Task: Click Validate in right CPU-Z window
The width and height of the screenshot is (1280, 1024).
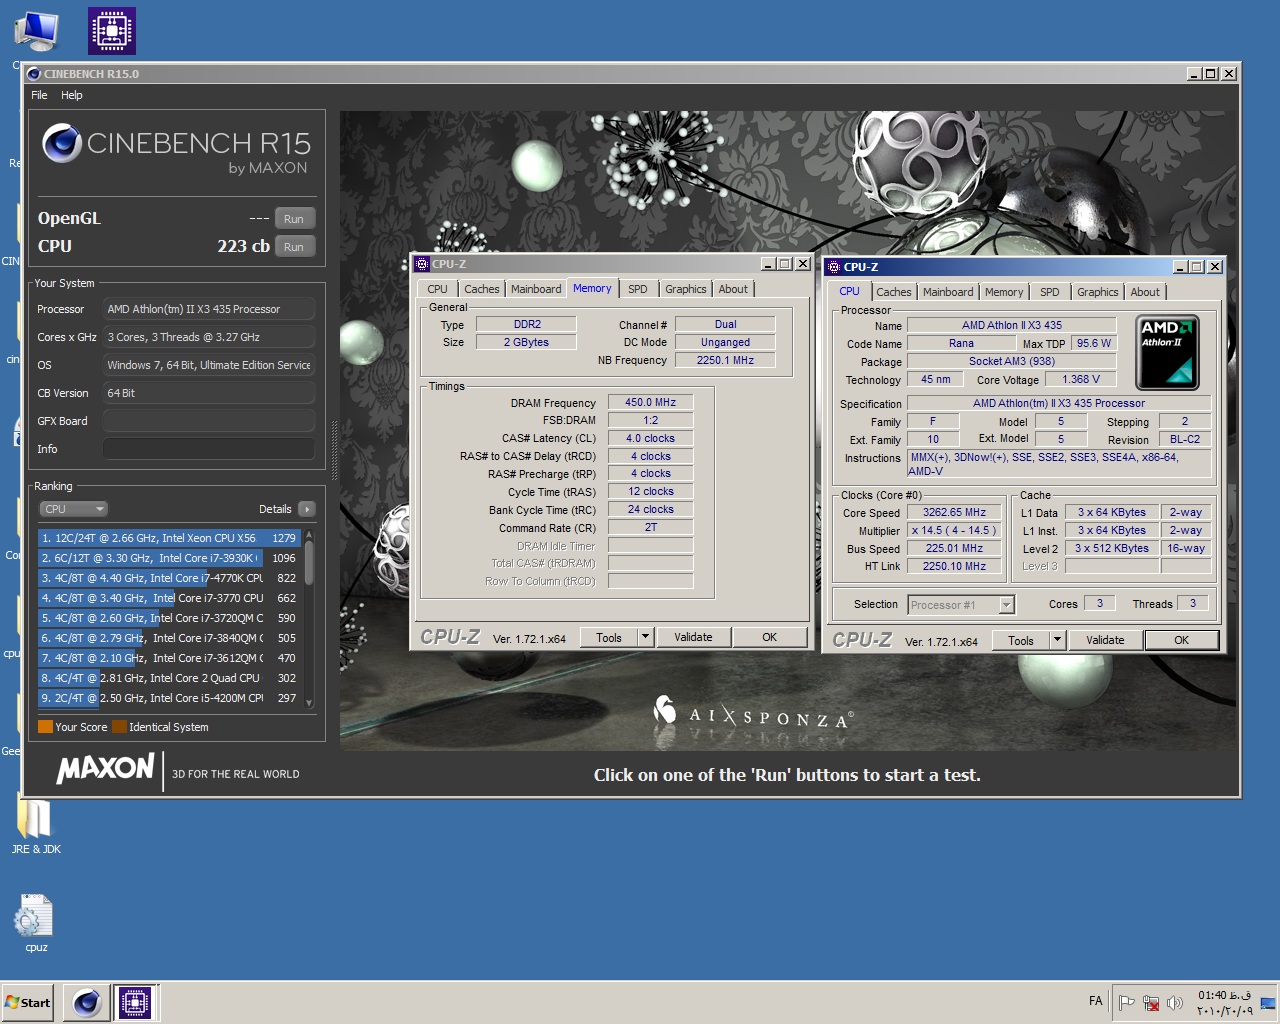Action: 1105,640
